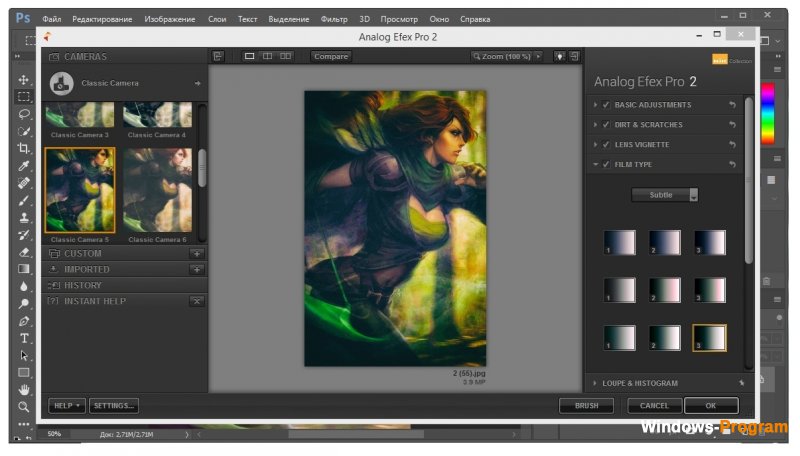Select the Hand tool

pyautogui.click(x=23, y=390)
